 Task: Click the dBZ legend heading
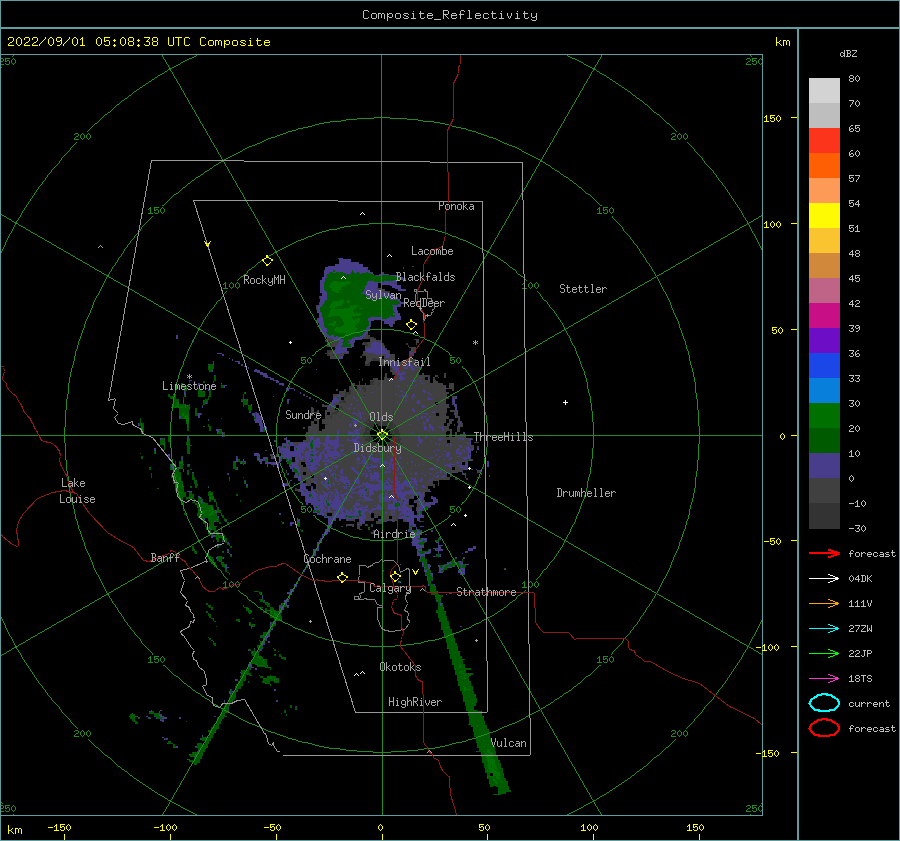click(848, 53)
